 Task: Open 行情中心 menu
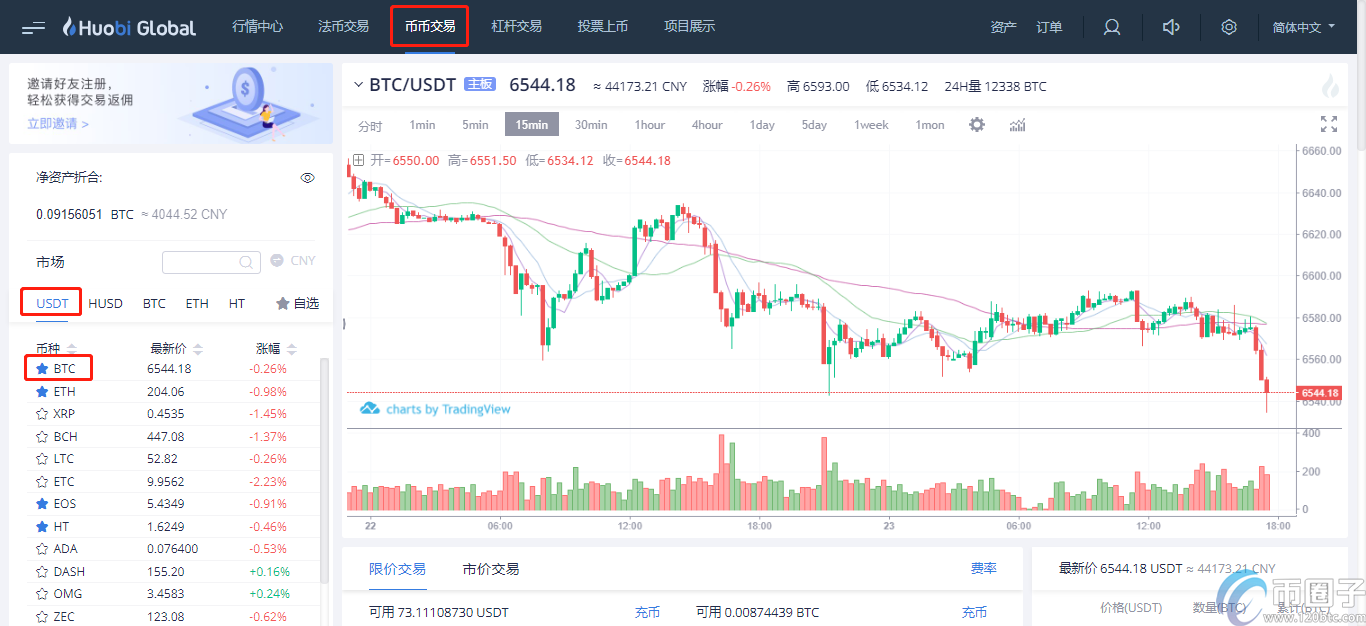257,27
